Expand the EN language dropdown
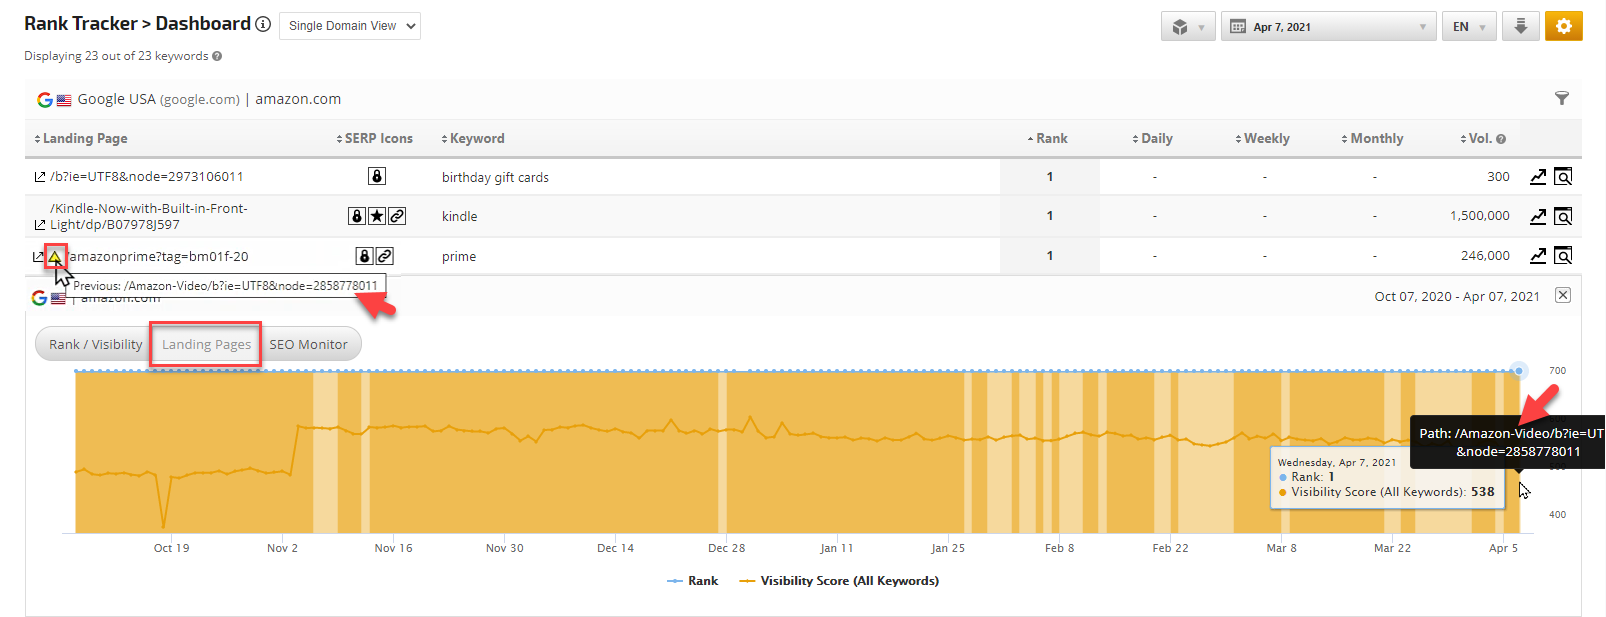Viewport: 1606px width, 617px height. pos(1468,27)
